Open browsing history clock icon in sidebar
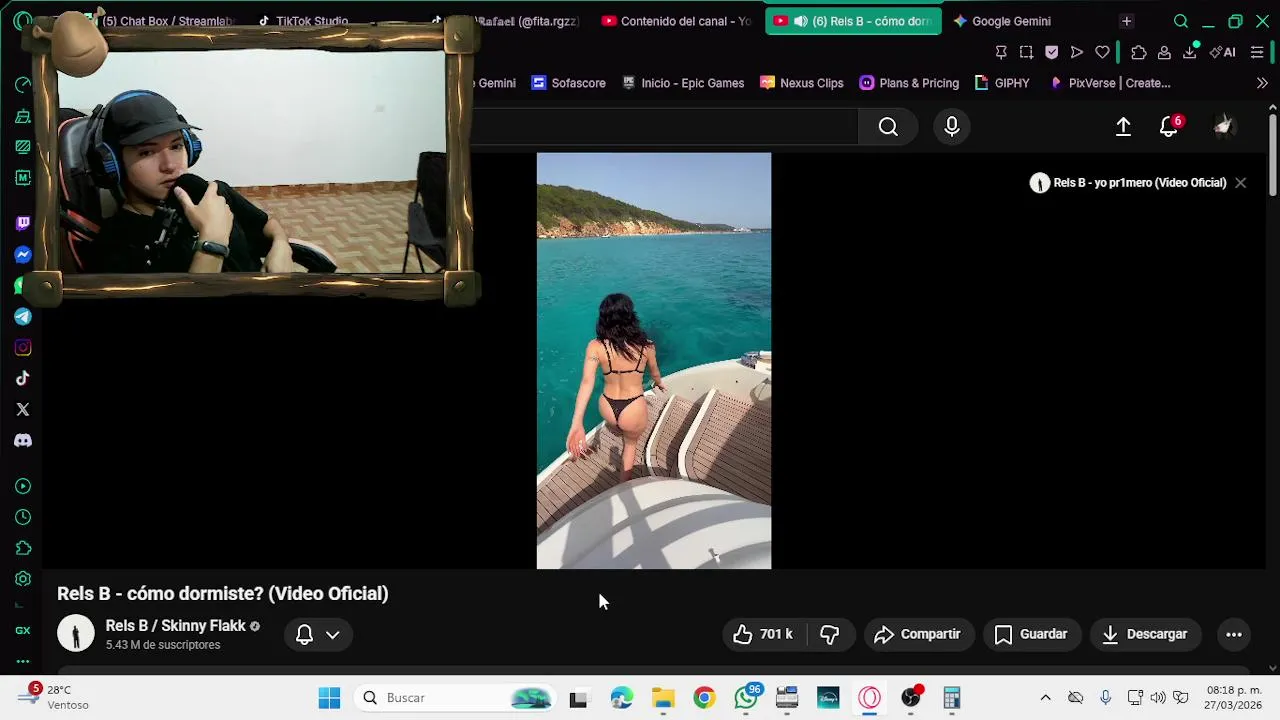This screenshot has width=1280, height=720. point(23,517)
